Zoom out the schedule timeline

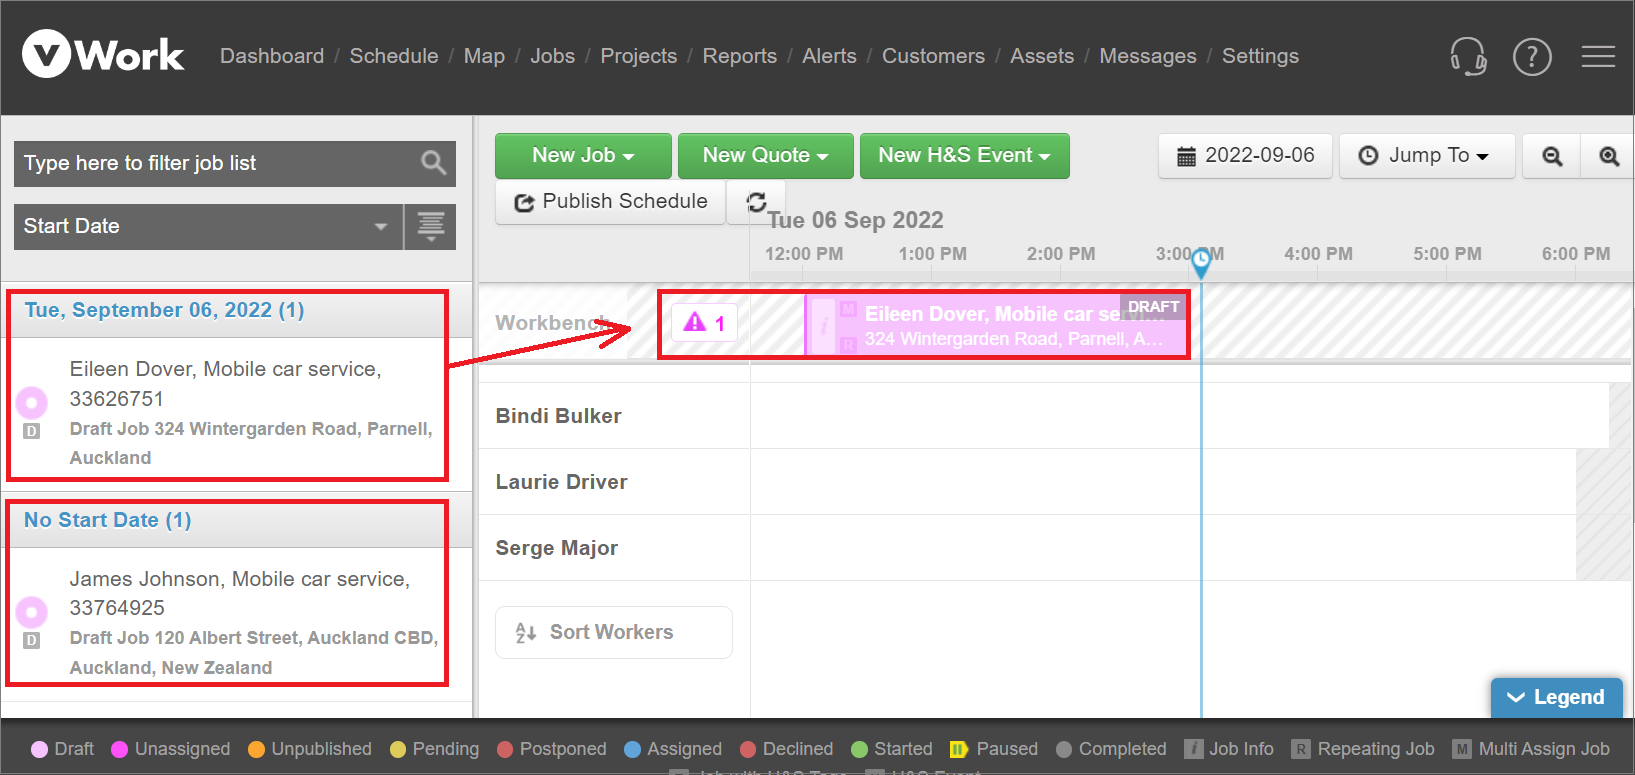pos(1552,156)
